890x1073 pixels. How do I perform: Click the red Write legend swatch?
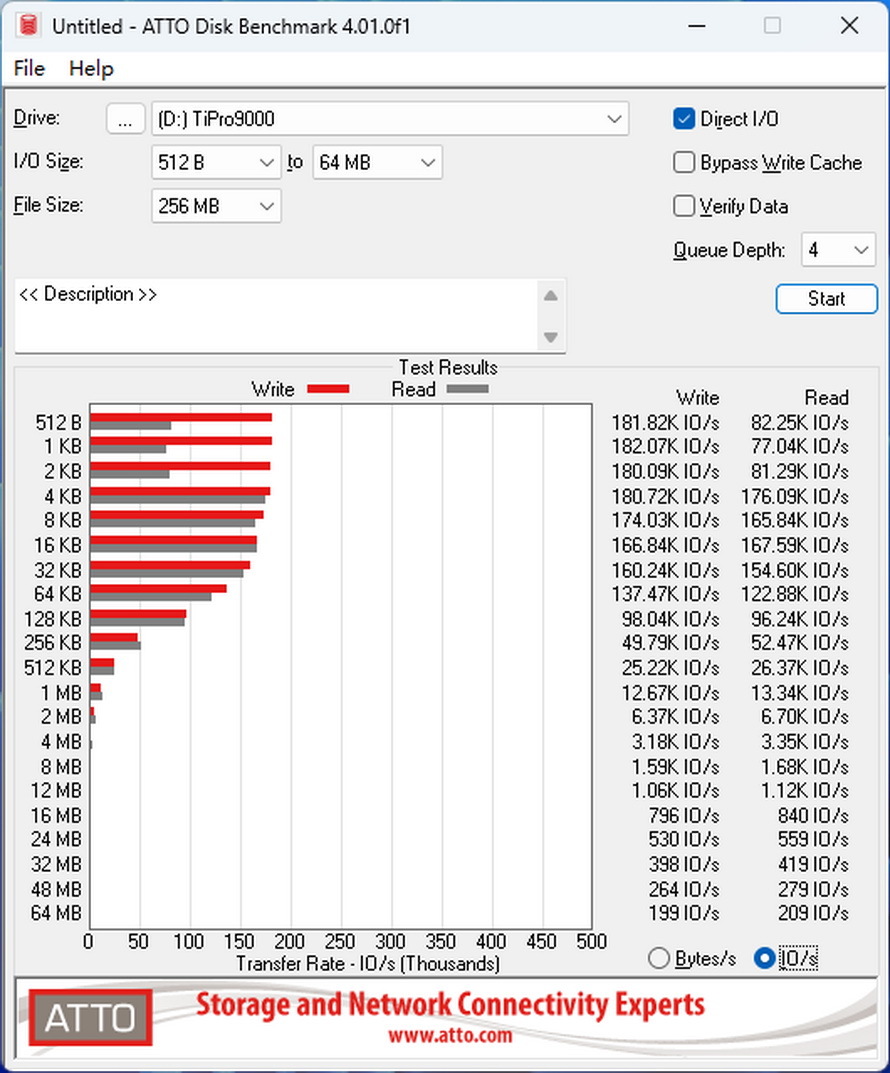(x=328, y=389)
